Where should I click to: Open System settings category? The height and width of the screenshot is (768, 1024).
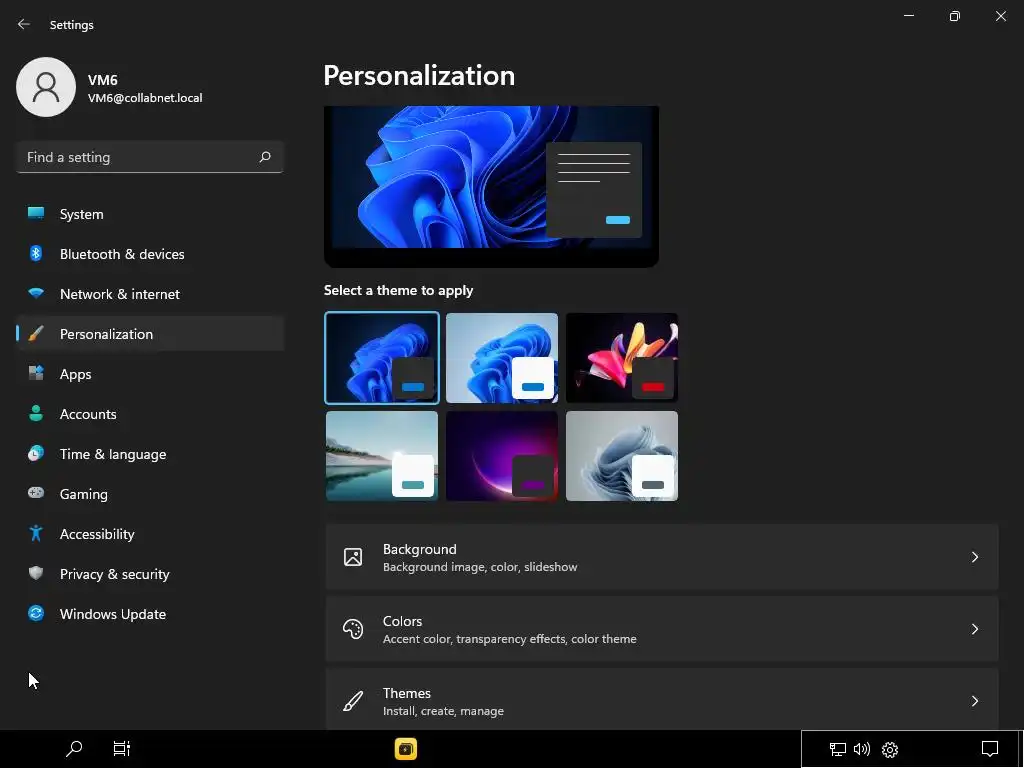pyautogui.click(x=150, y=214)
